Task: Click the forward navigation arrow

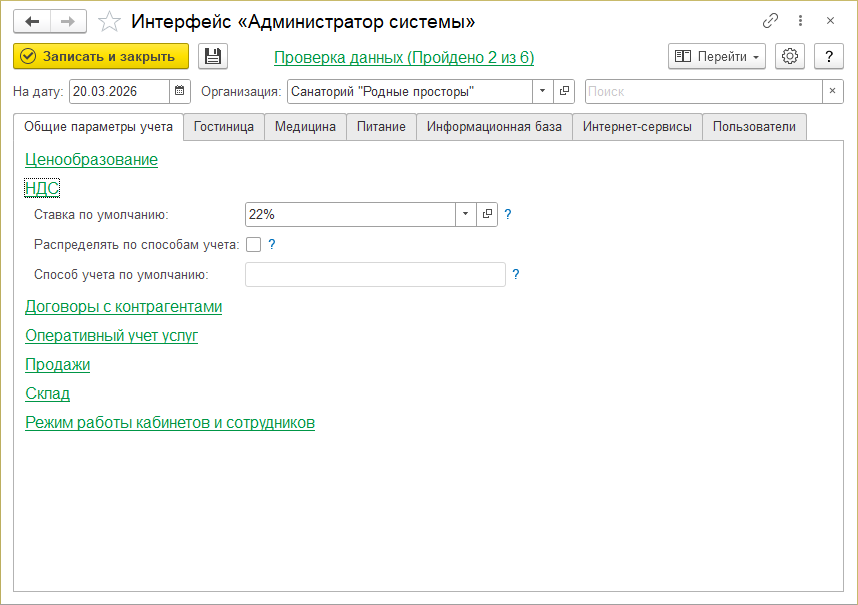Action: click(x=68, y=21)
